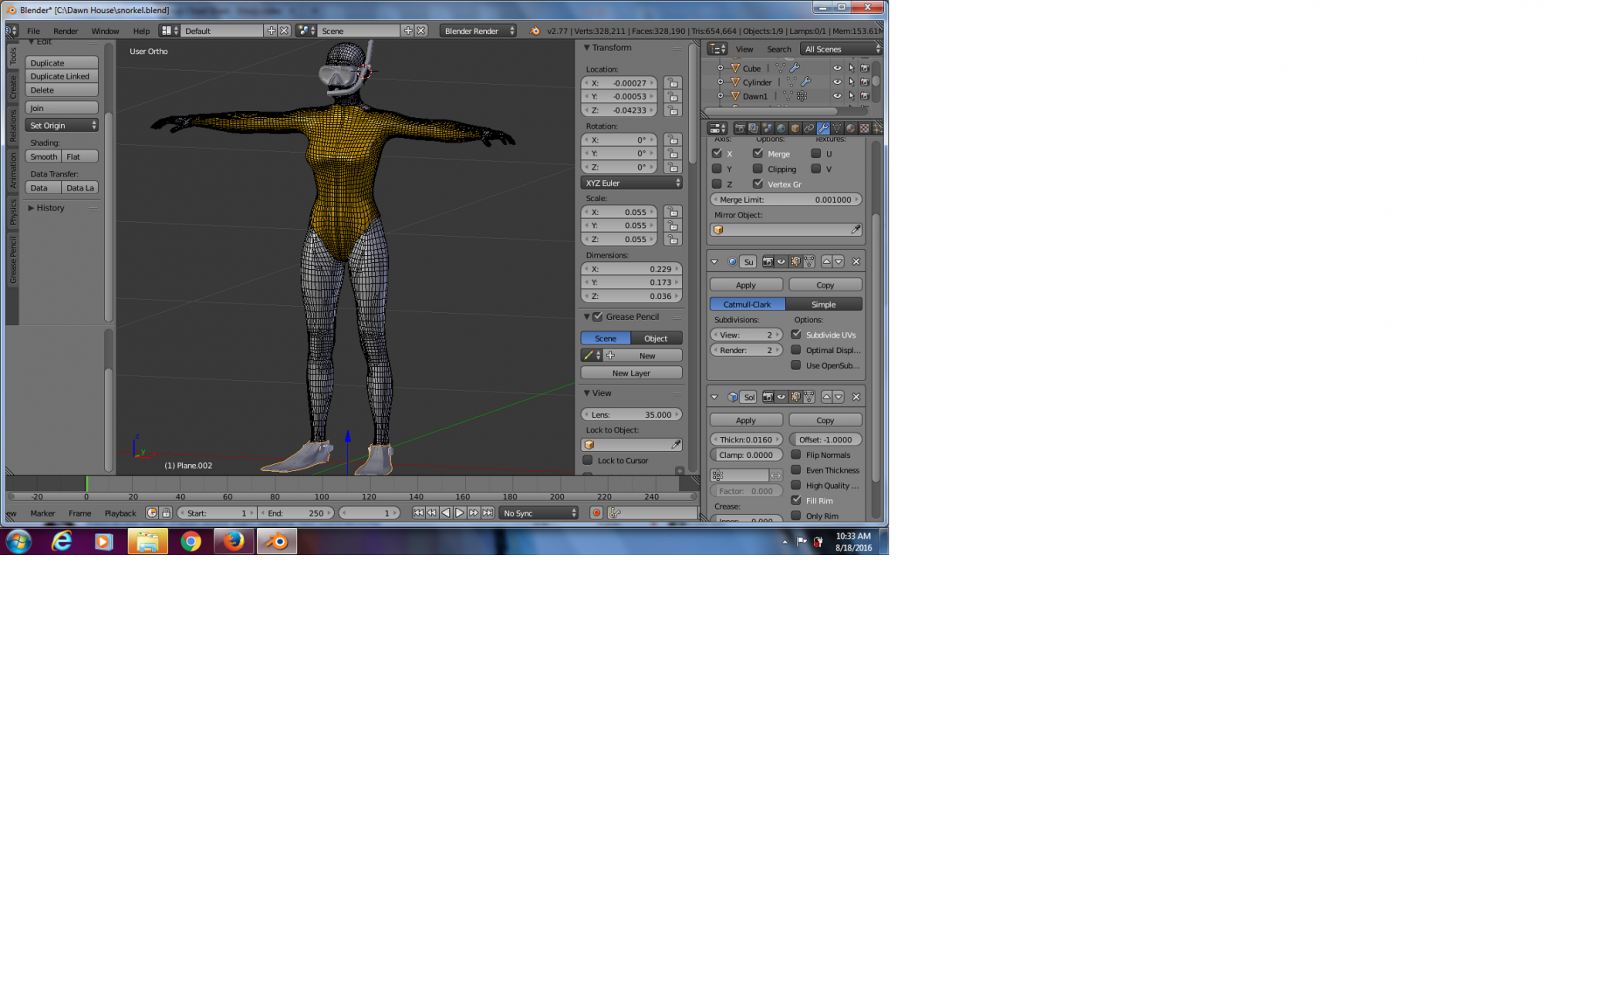1600x999 pixels.
Task: Open the Material sphere tab in Properties
Action: 851,128
